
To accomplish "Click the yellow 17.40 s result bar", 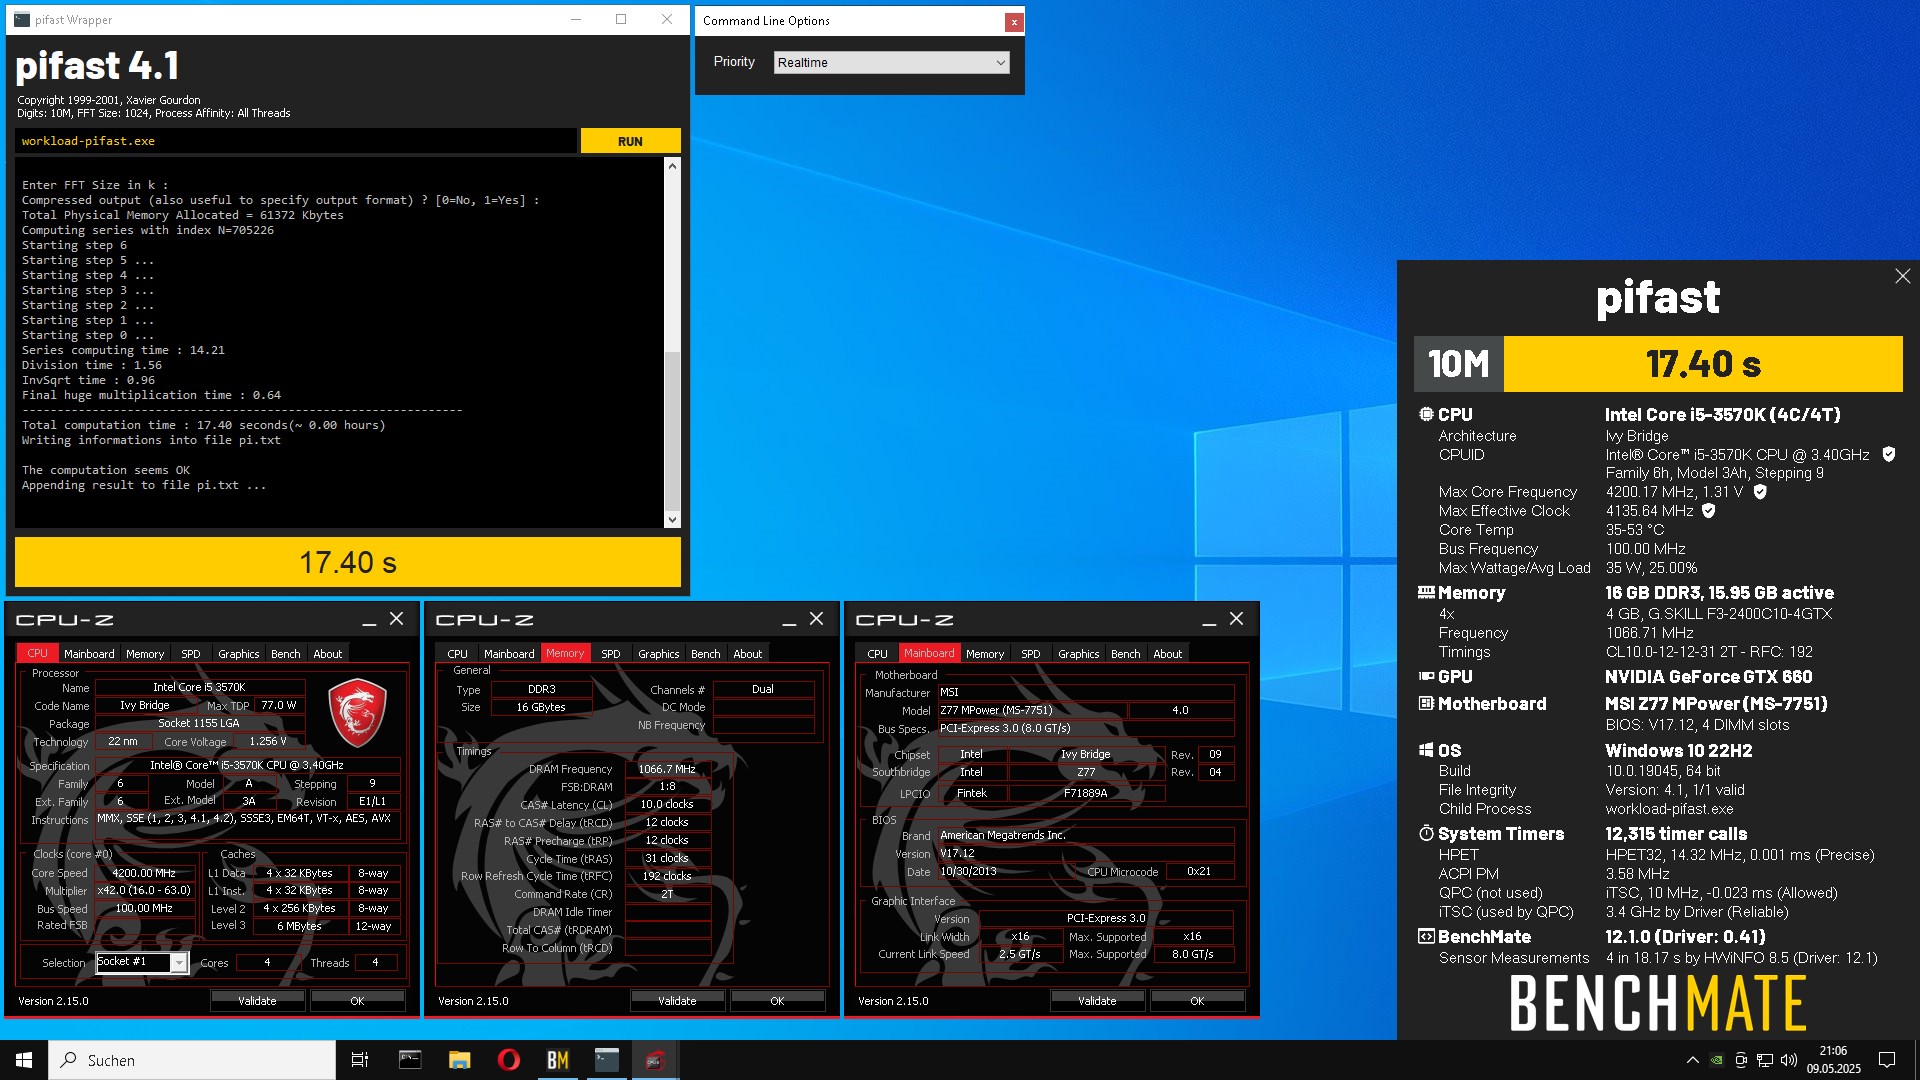I will click(348, 562).
